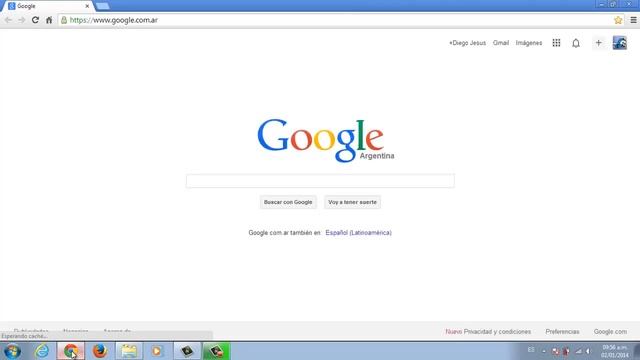This screenshot has height=360, width=640.
Task: Select the Google tab
Action: (49, 6)
